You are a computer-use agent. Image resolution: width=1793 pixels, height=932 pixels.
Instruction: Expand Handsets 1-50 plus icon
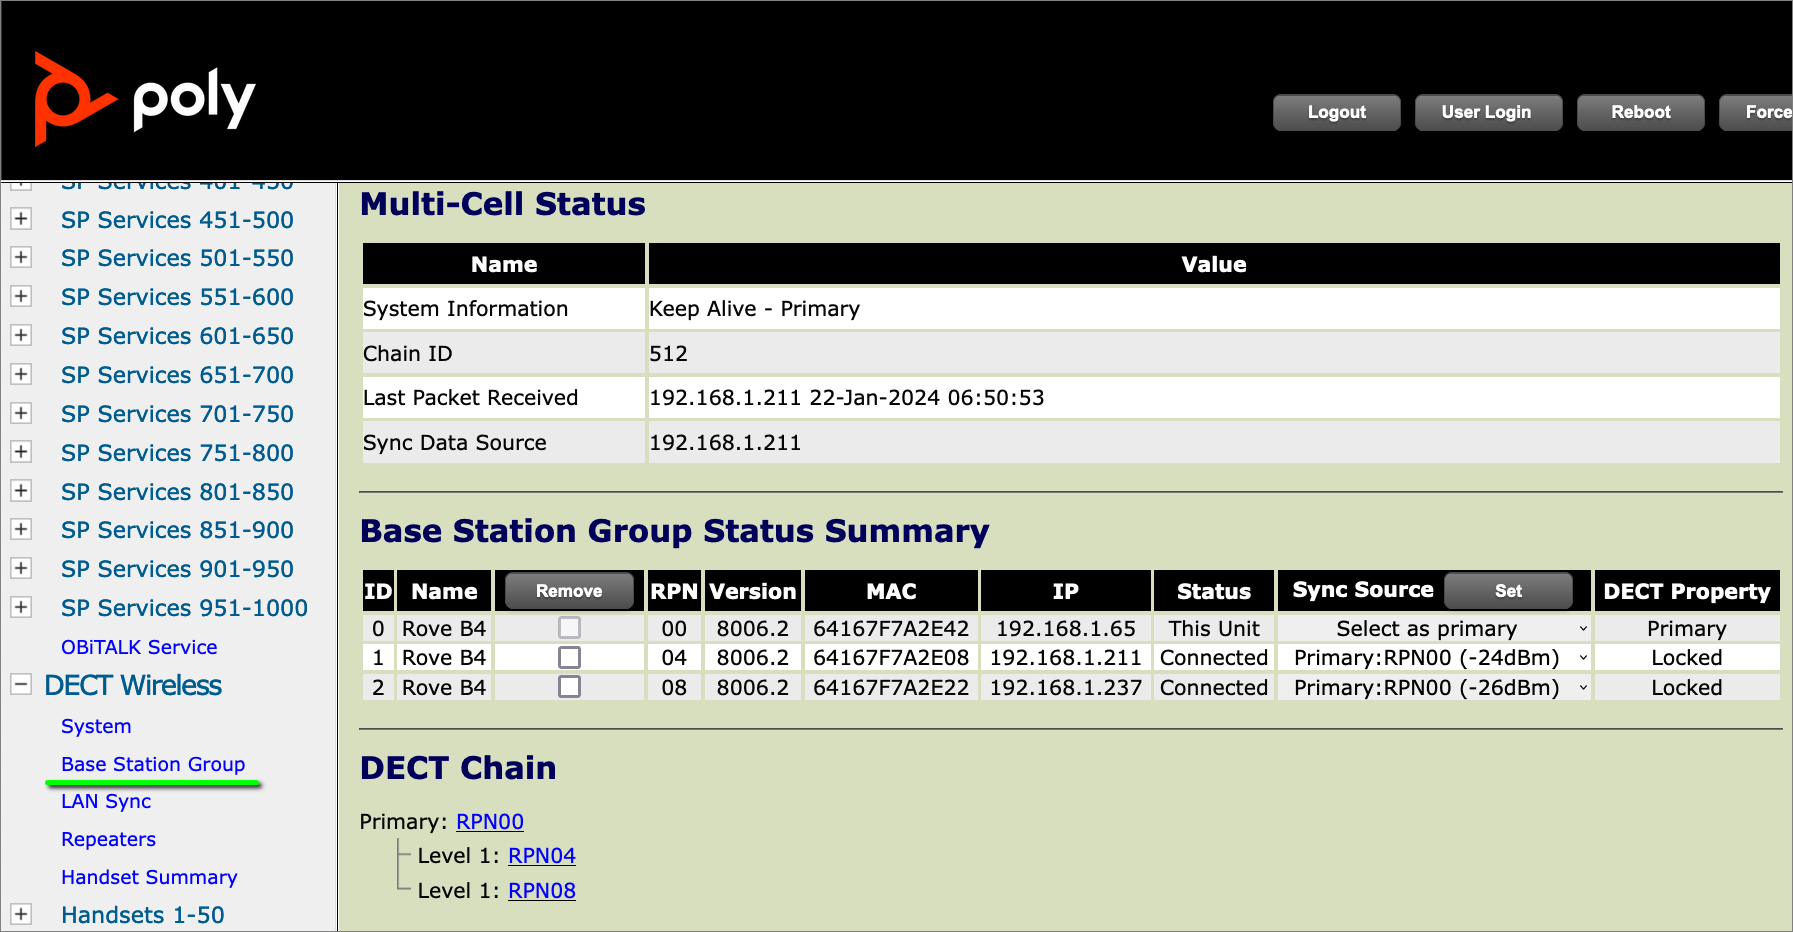21,914
